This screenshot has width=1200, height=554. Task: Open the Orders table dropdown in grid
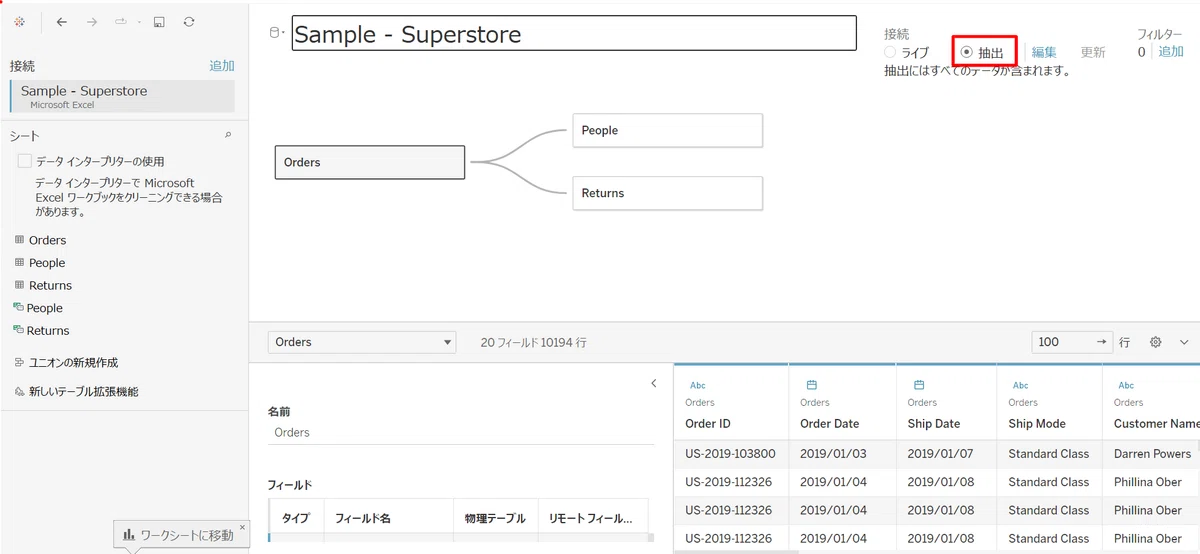(362, 342)
